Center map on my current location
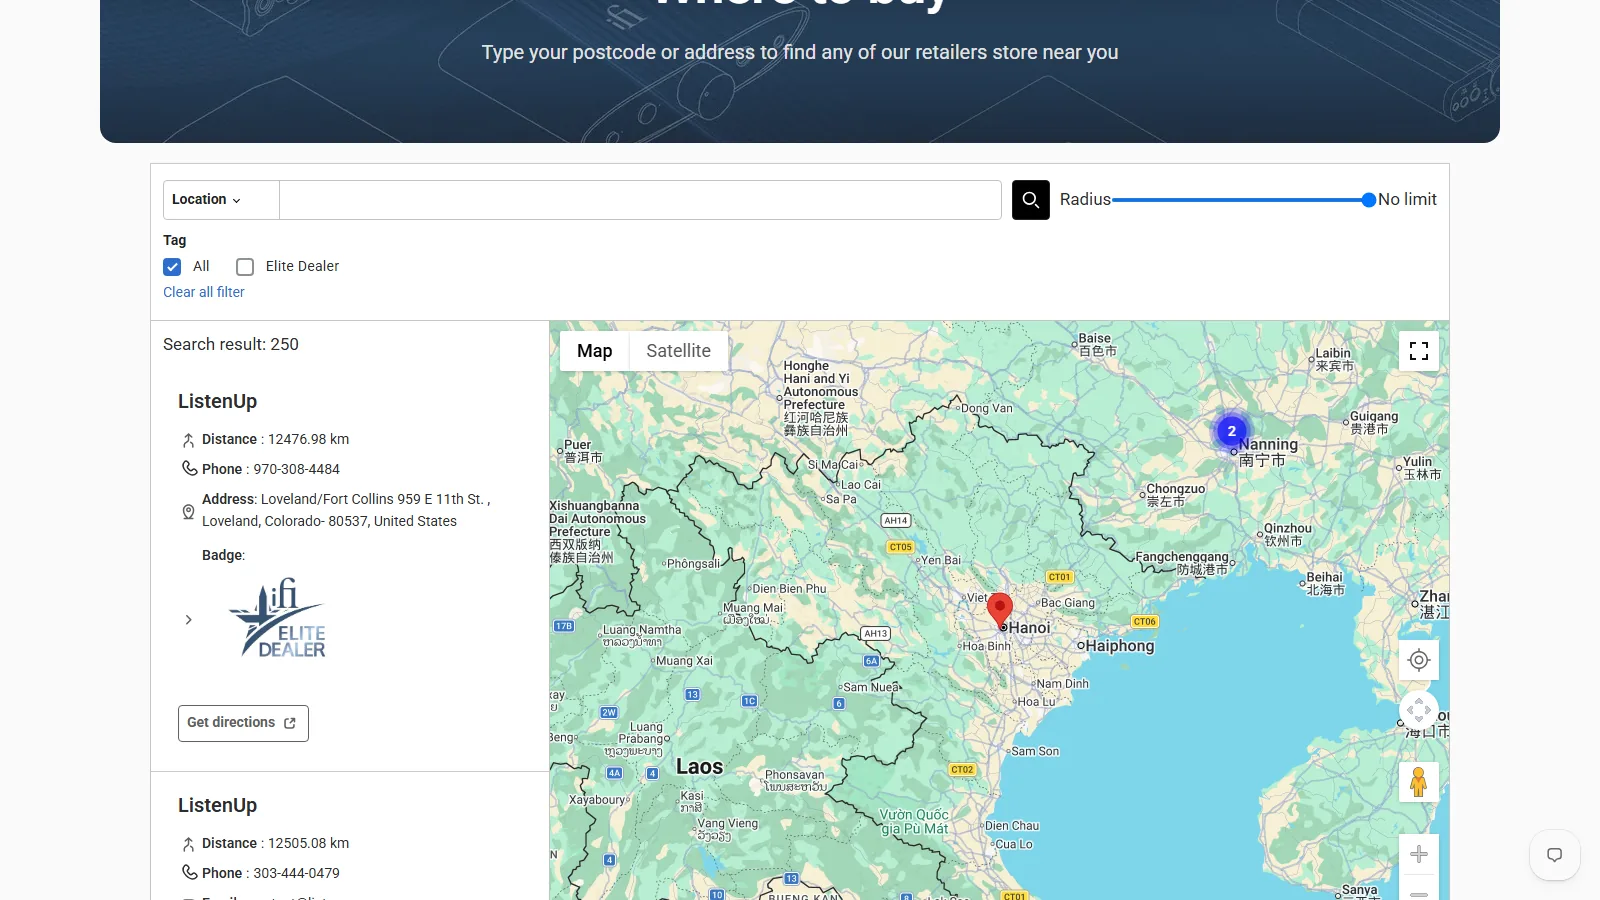1600x900 pixels. coord(1419,660)
